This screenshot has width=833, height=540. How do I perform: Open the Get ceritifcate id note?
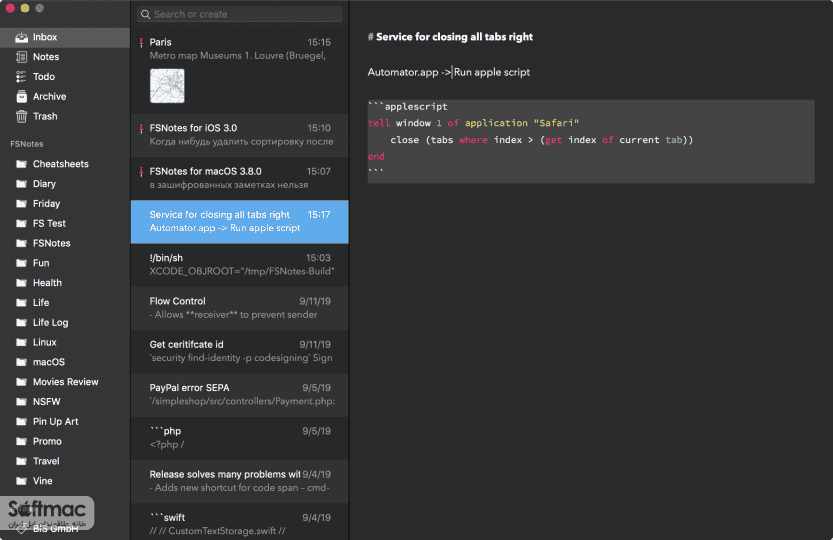[240, 351]
